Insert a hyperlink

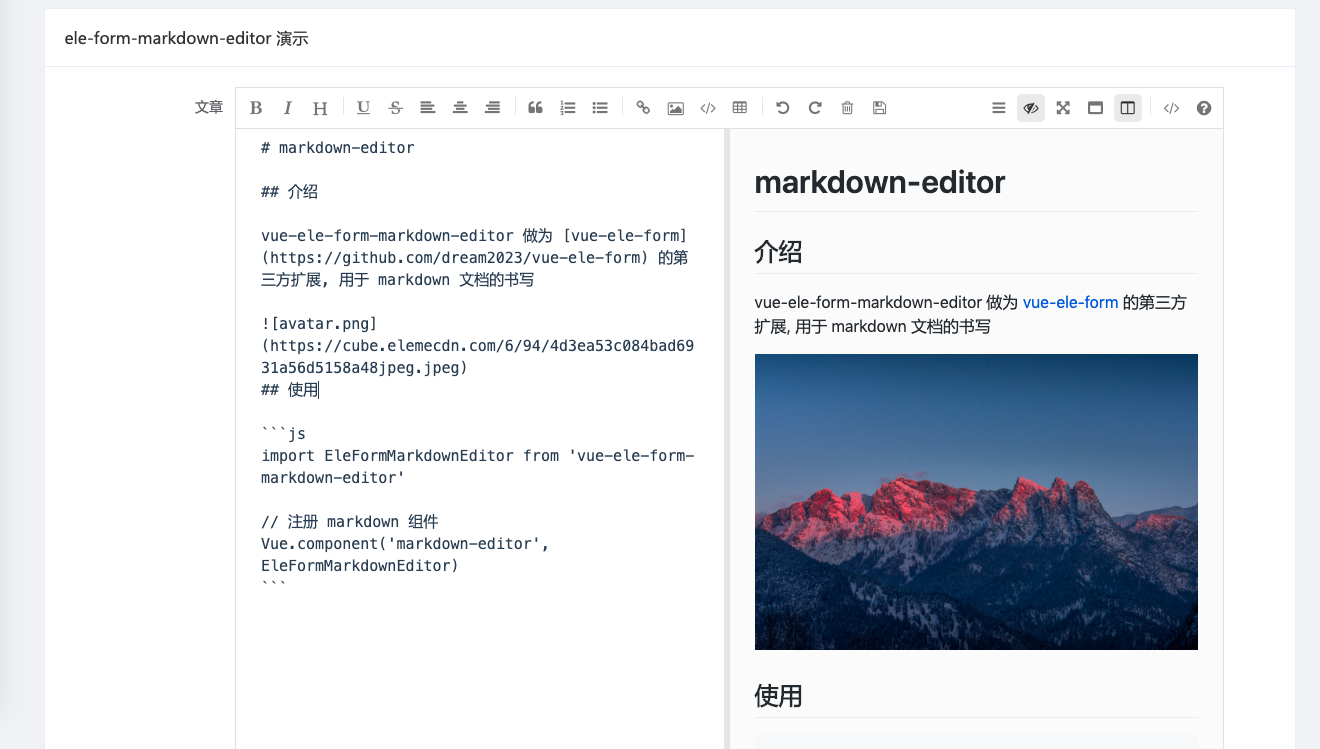coord(643,108)
